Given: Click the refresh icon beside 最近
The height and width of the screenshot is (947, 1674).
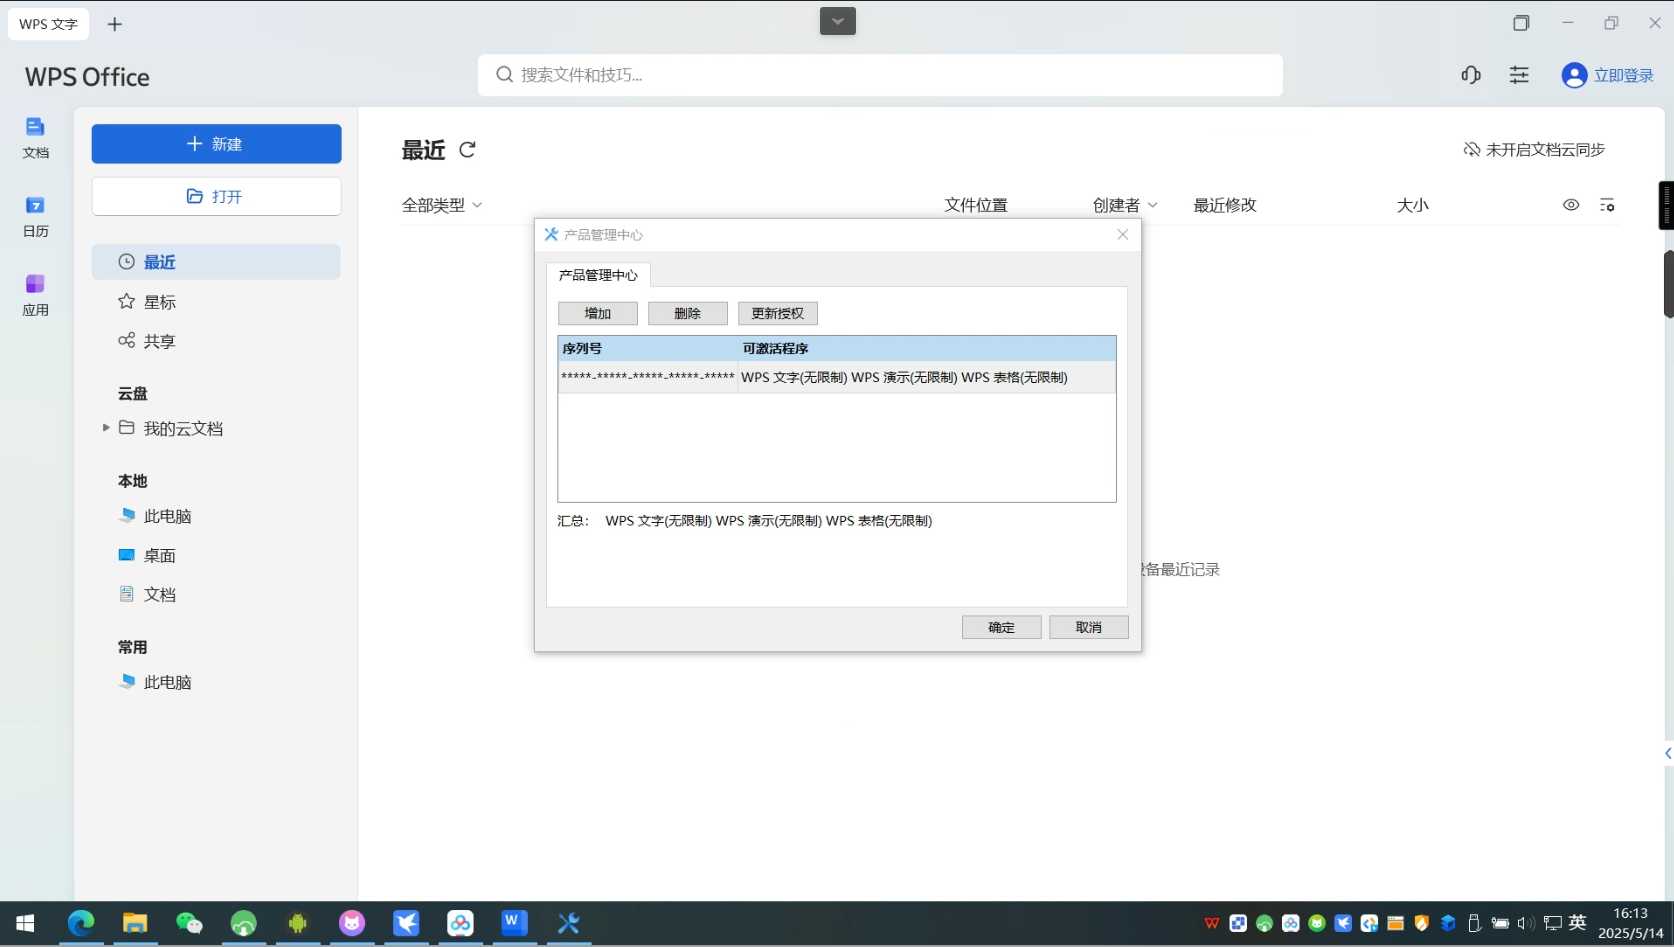Looking at the screenshot, I should click(467, 150).
